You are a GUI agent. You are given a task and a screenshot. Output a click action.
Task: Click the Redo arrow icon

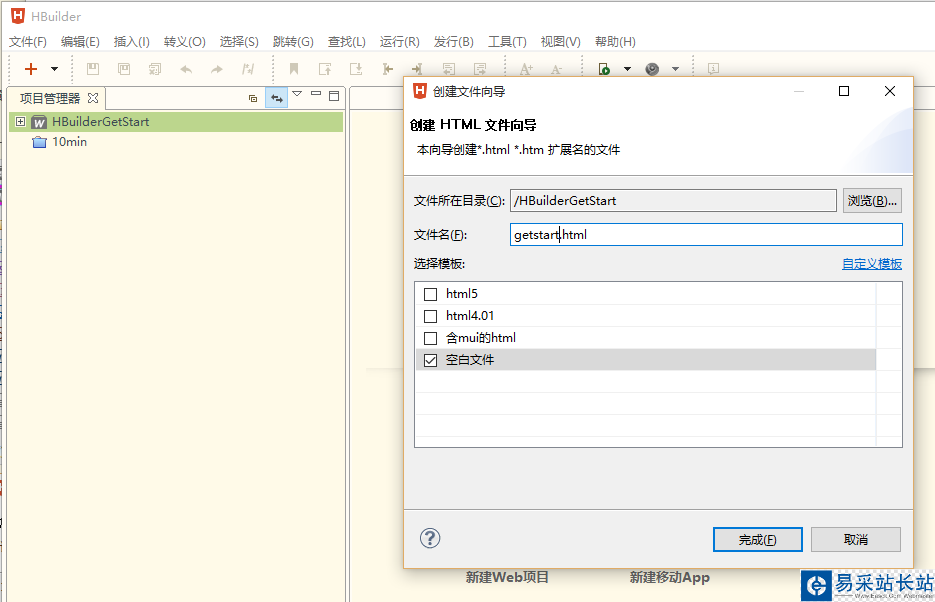(217, 69)
